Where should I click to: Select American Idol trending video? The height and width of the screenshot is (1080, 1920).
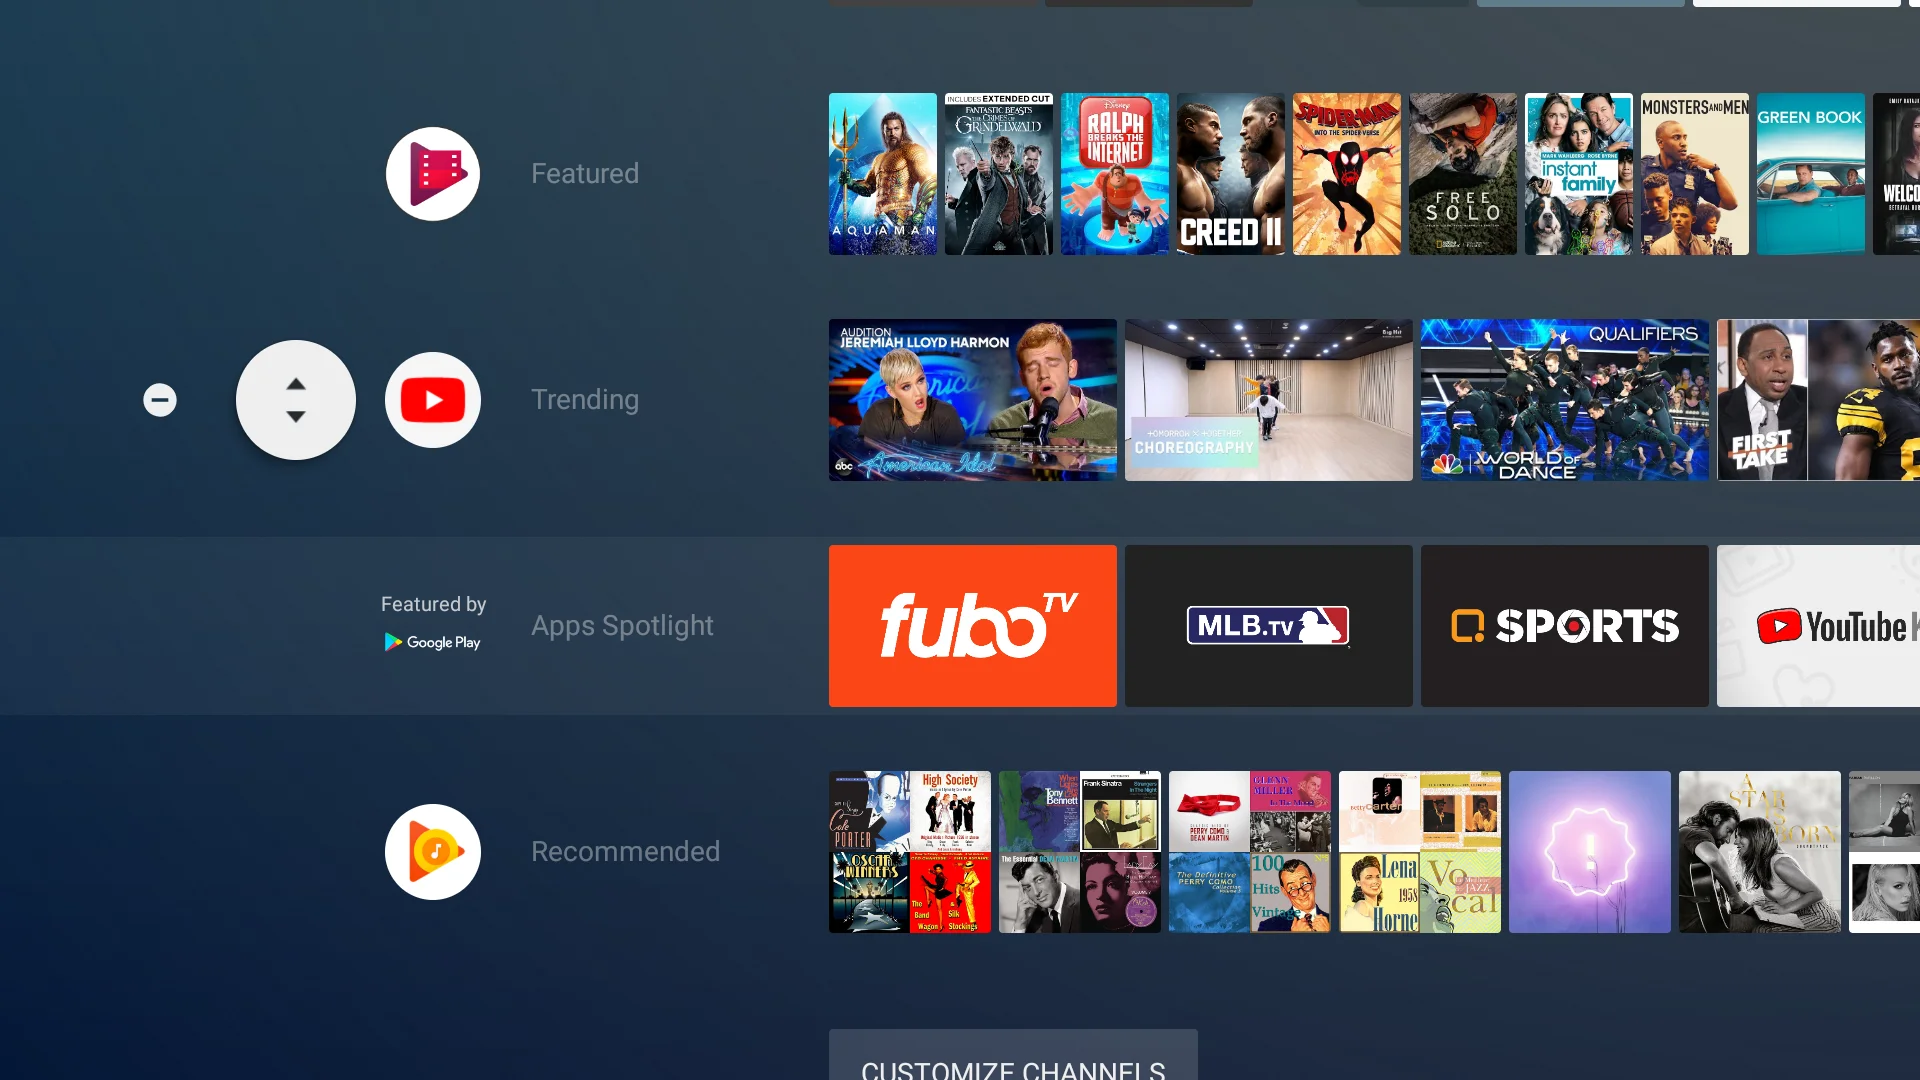(972, 400)
